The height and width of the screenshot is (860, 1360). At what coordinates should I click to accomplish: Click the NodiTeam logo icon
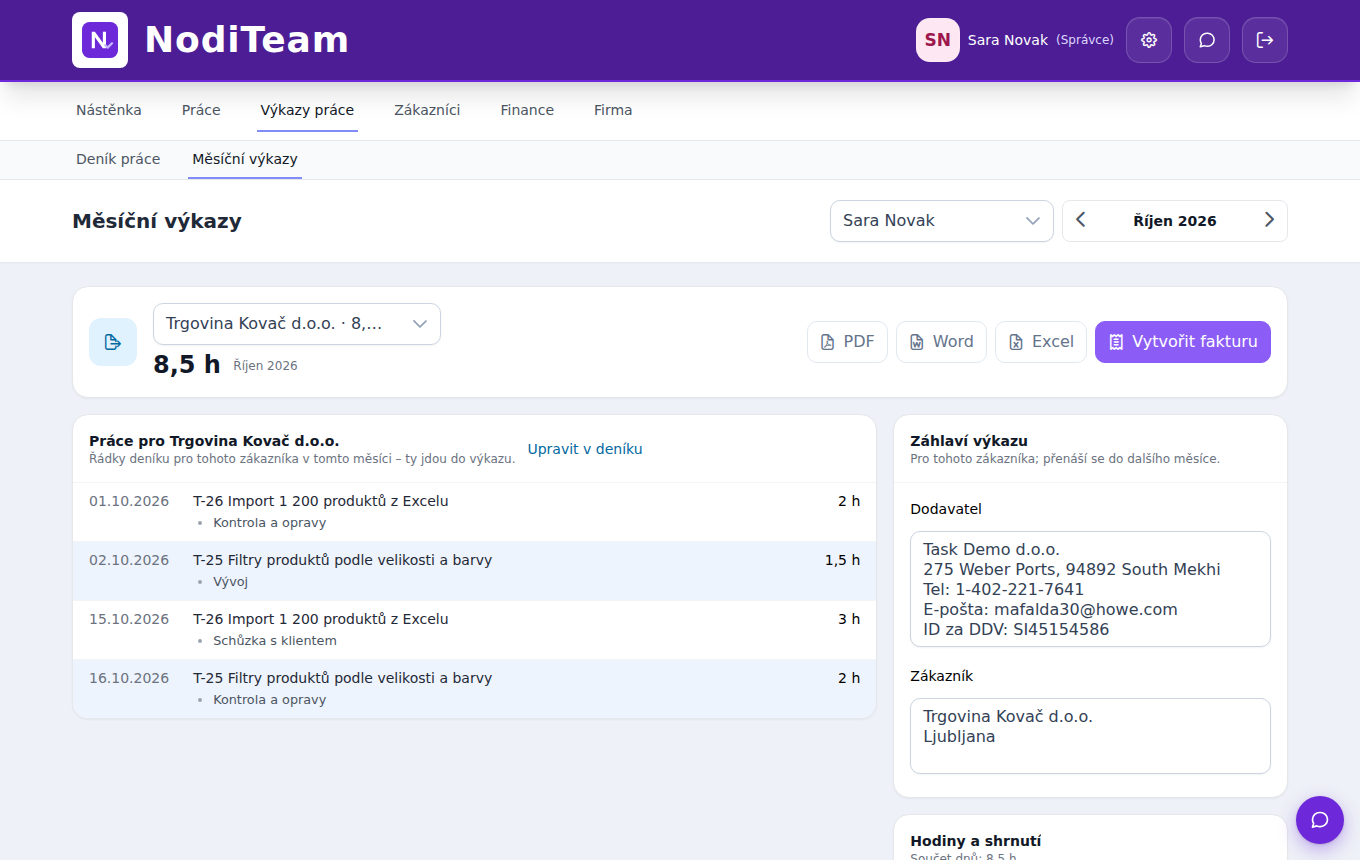click(x=100, y=40)
